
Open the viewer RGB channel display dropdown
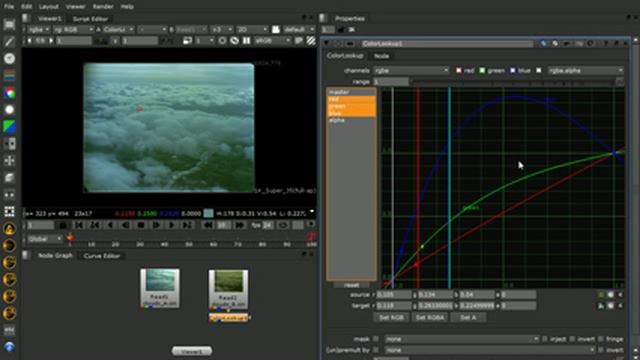point(73,30)
